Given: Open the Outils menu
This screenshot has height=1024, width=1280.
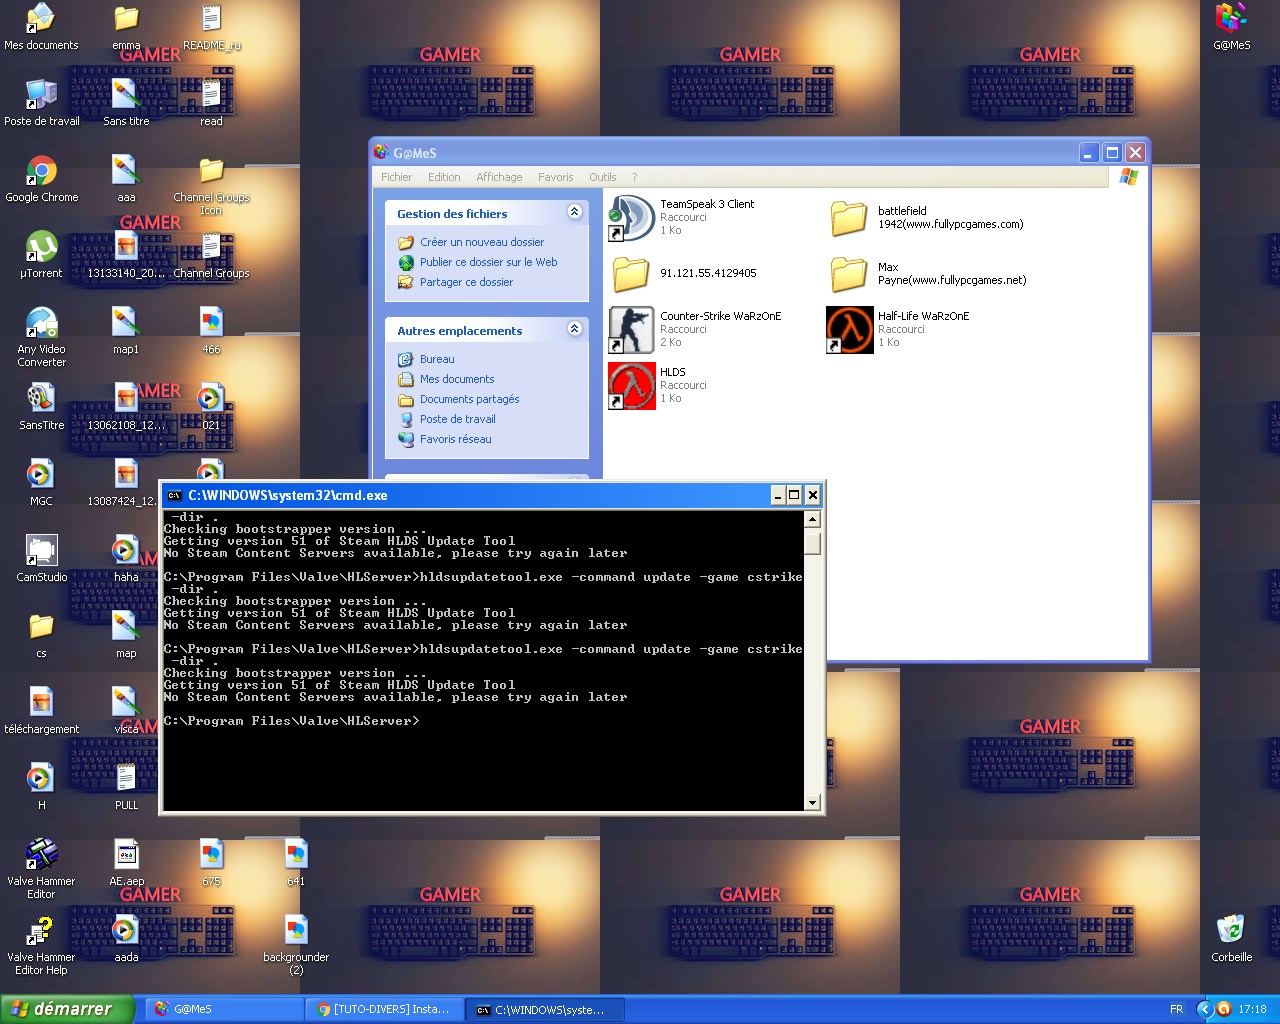Looking at the screenshot, I should (x=603, y=177).
